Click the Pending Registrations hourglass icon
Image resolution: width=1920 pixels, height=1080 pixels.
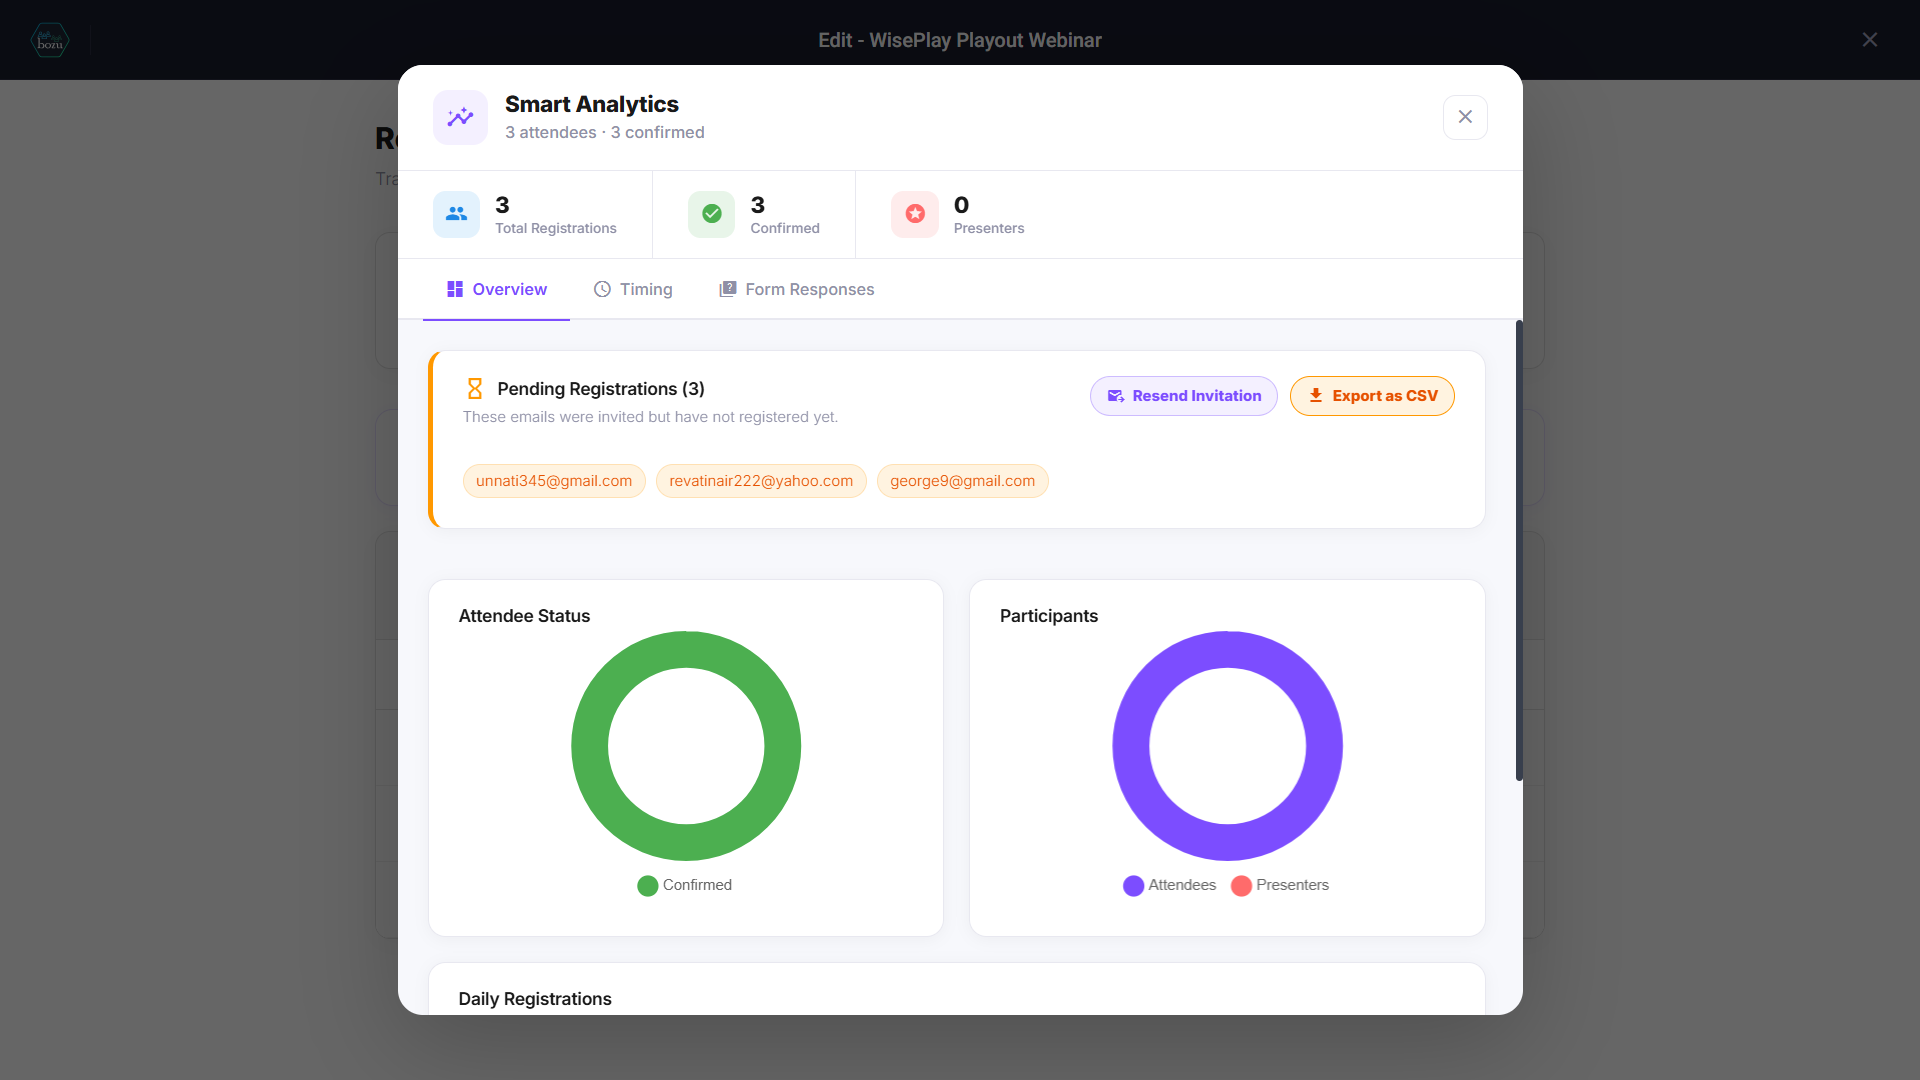[x=475, y=389]
